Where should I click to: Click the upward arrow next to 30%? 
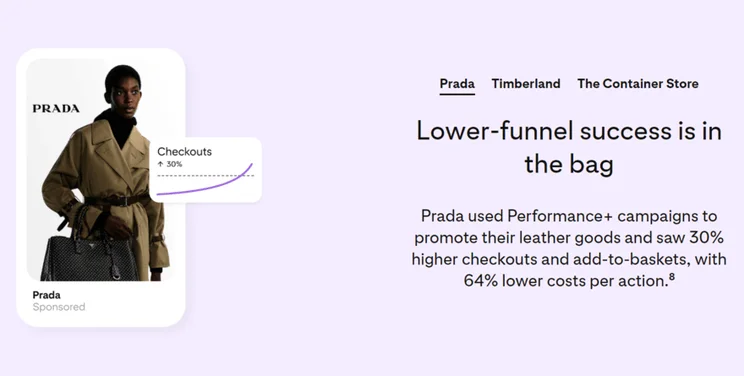click(160, 164)
